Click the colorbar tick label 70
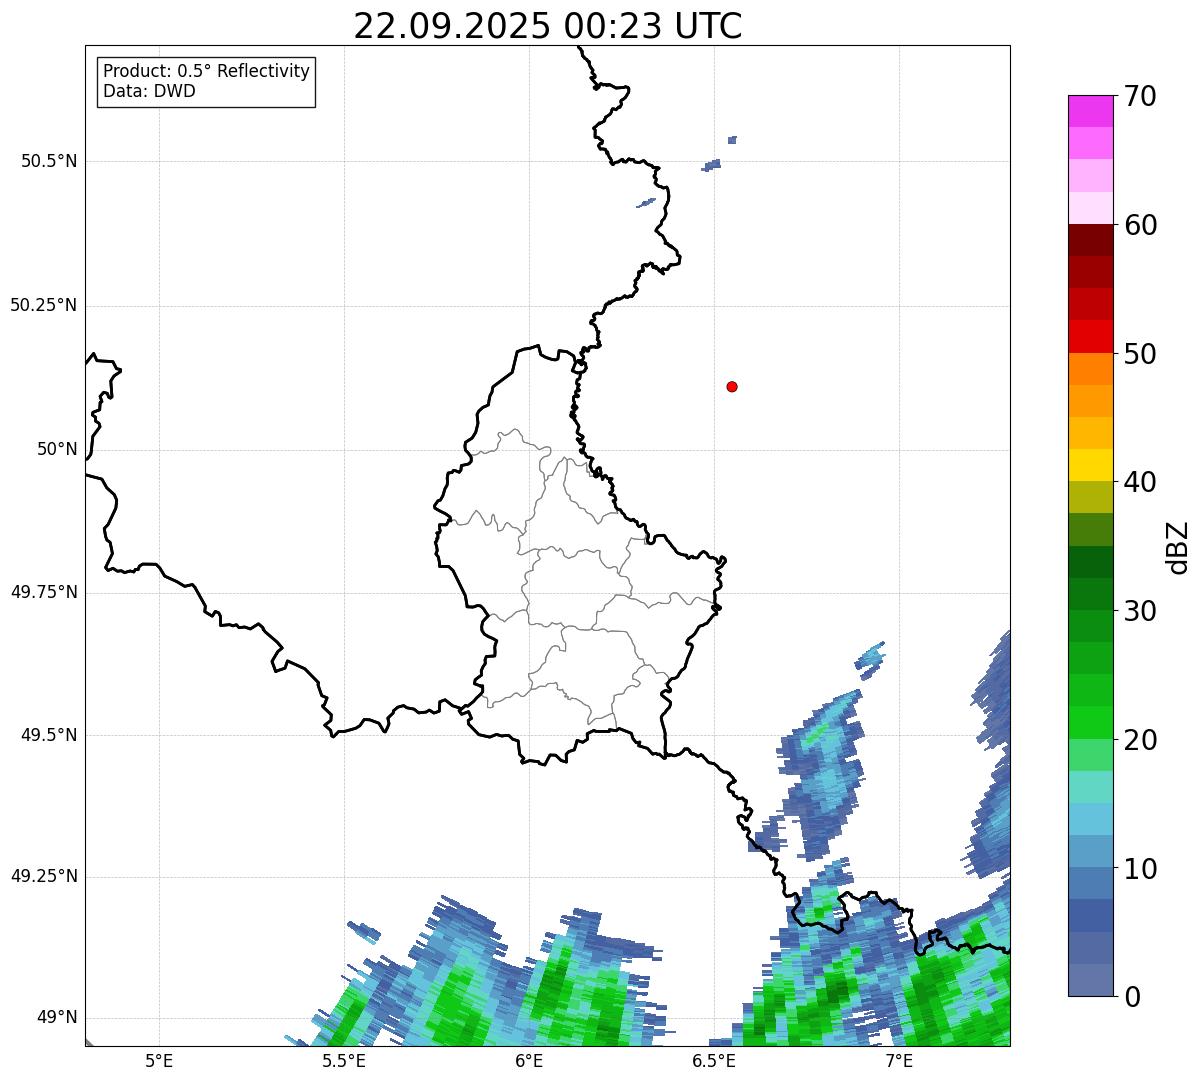This screenshot has height=1081, width=1202. coord(1140,96)
